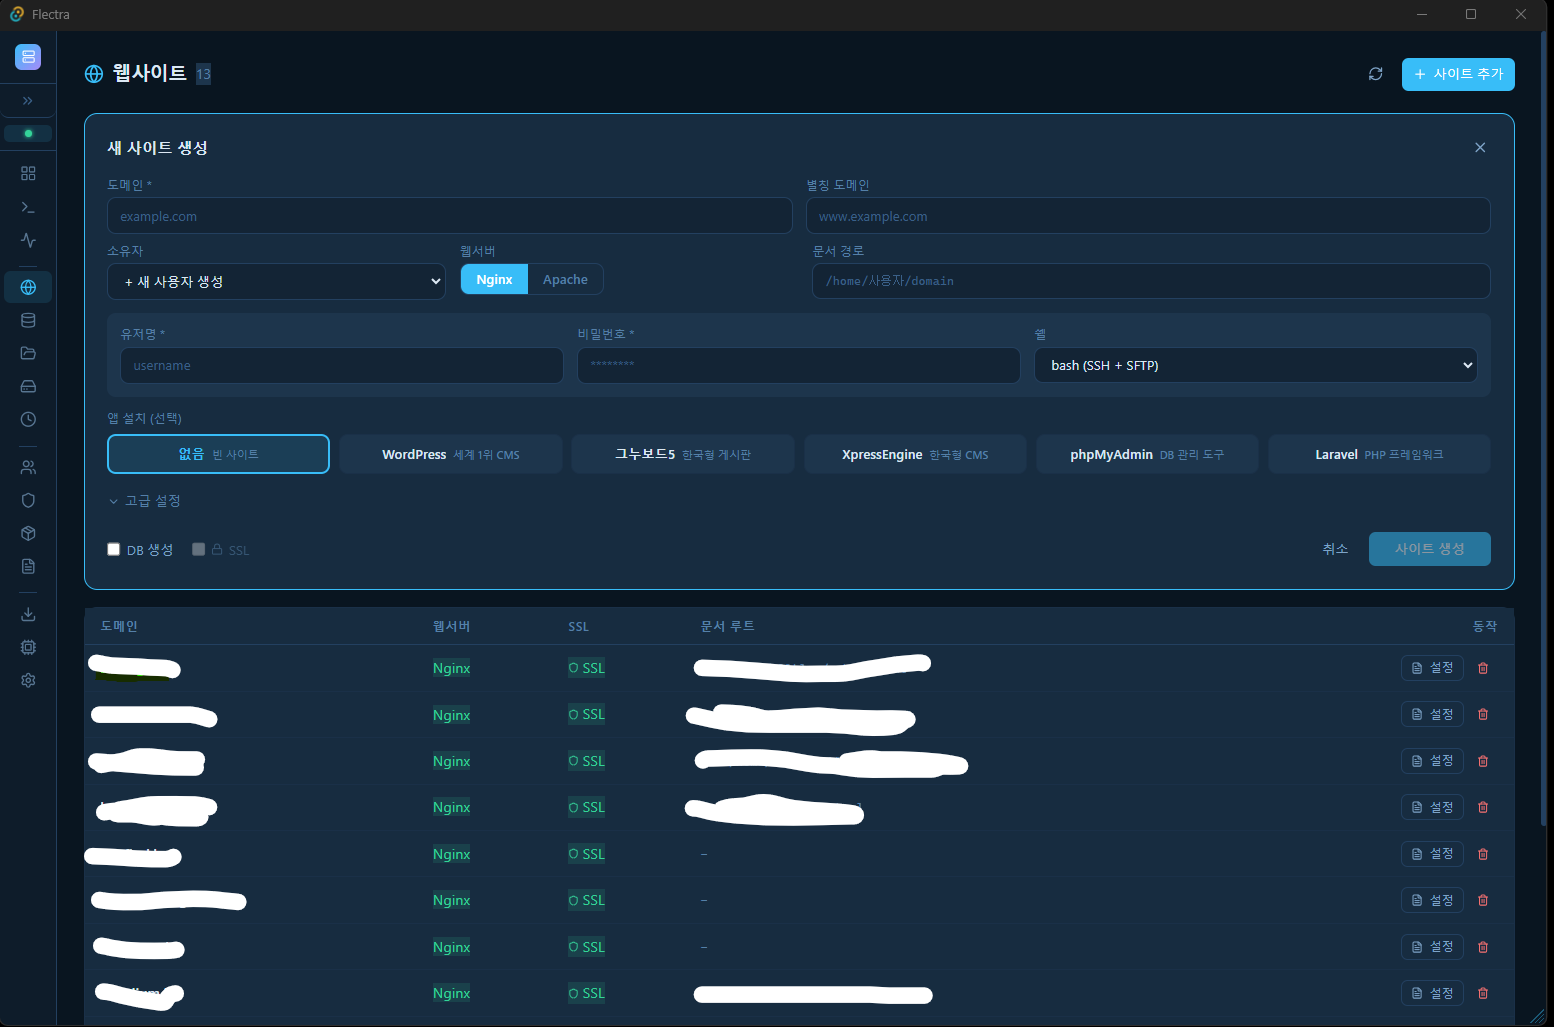This screenshot has width=1554, height=1027.
Task: Enable the DB 생성 checkbox
Action: point(114,549)
